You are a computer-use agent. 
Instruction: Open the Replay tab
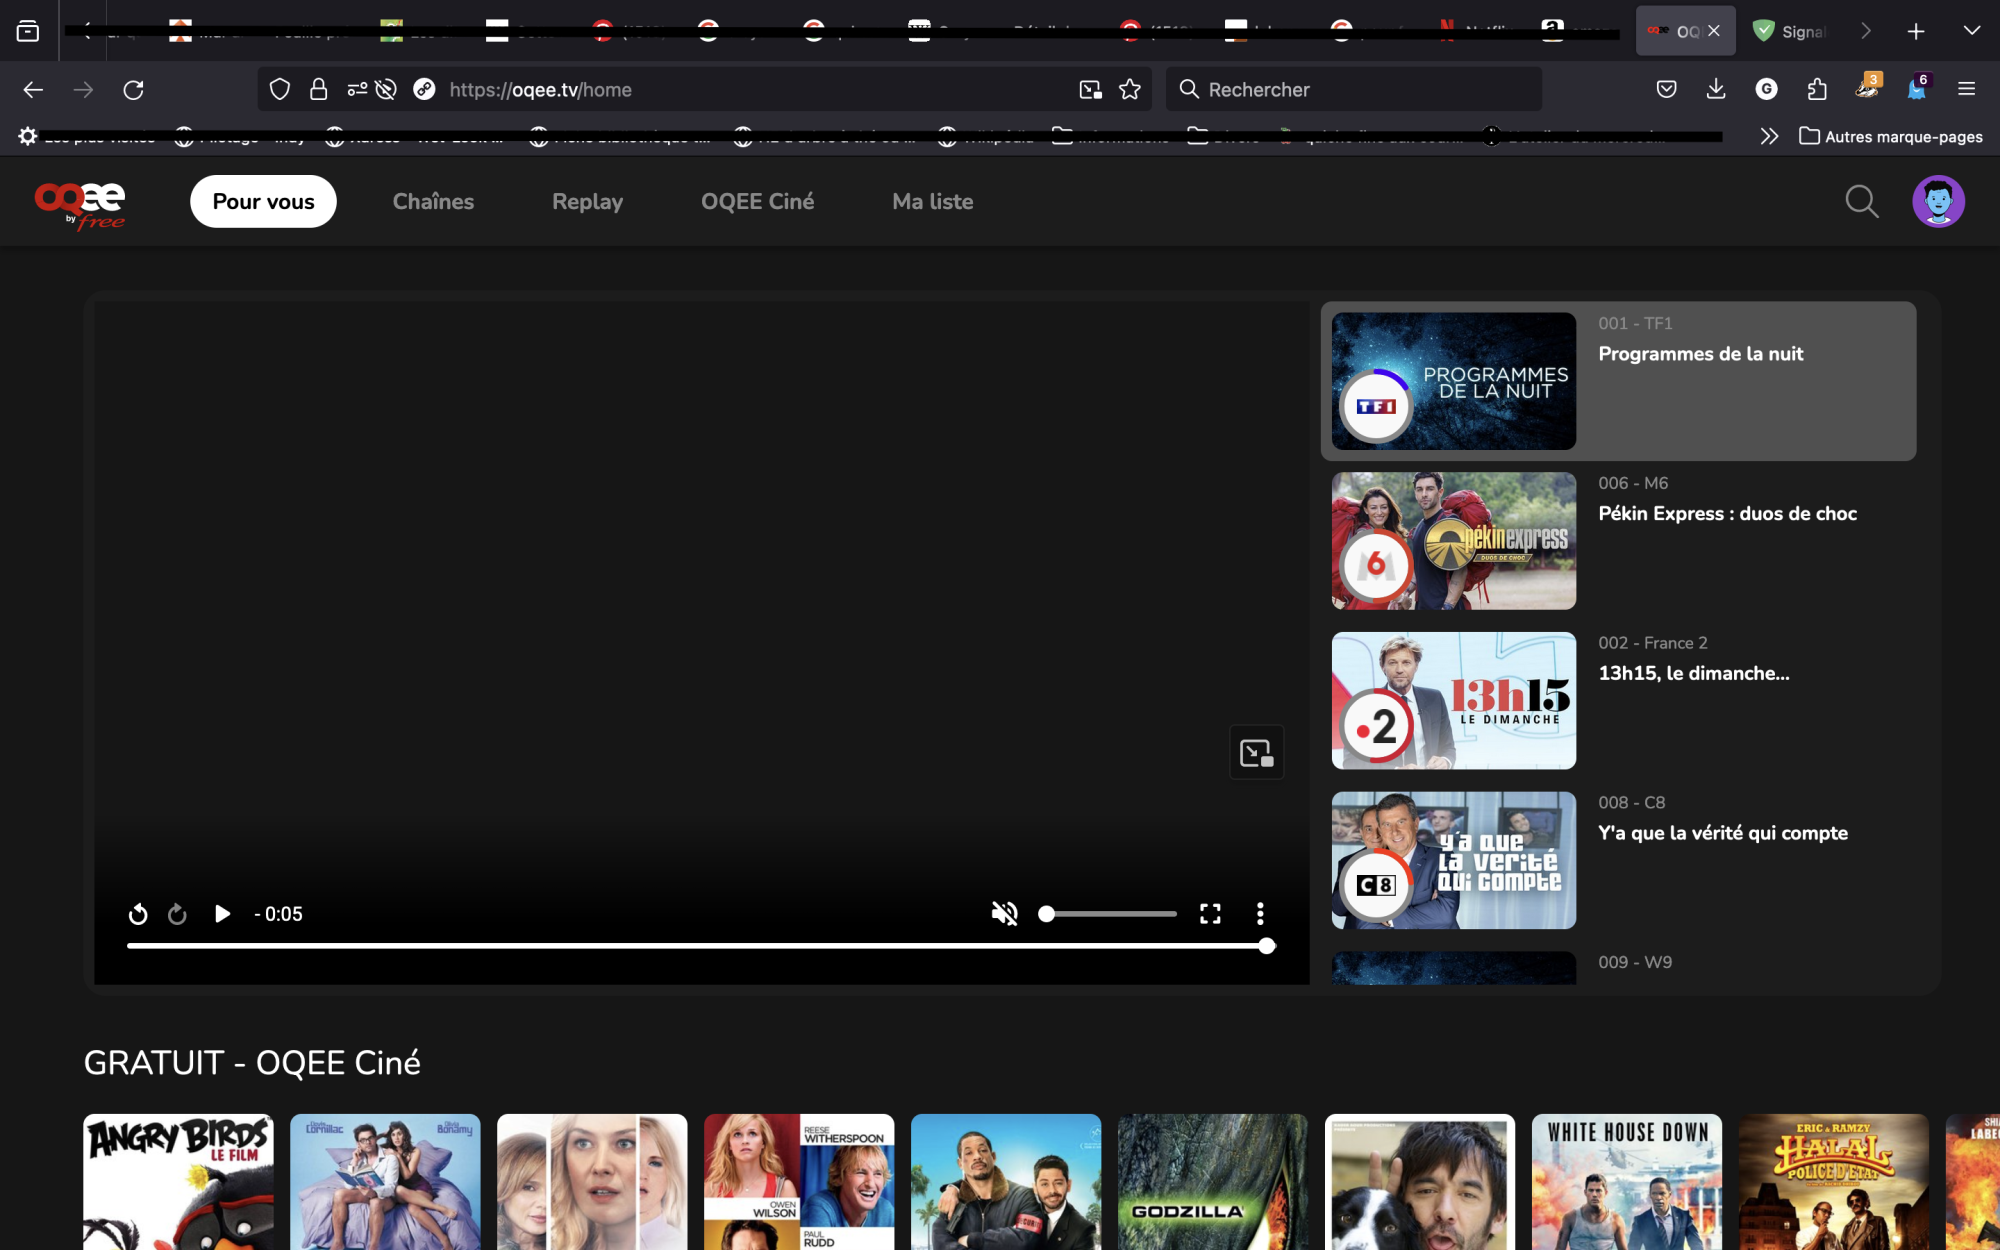(587, 201)
